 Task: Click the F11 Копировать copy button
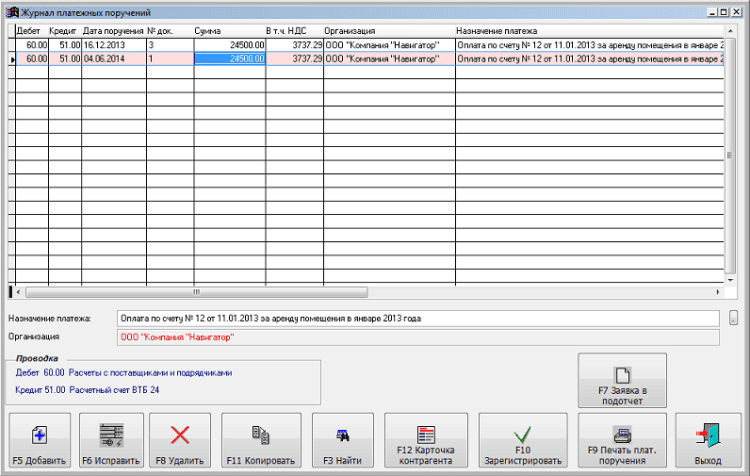coord(261,440)
